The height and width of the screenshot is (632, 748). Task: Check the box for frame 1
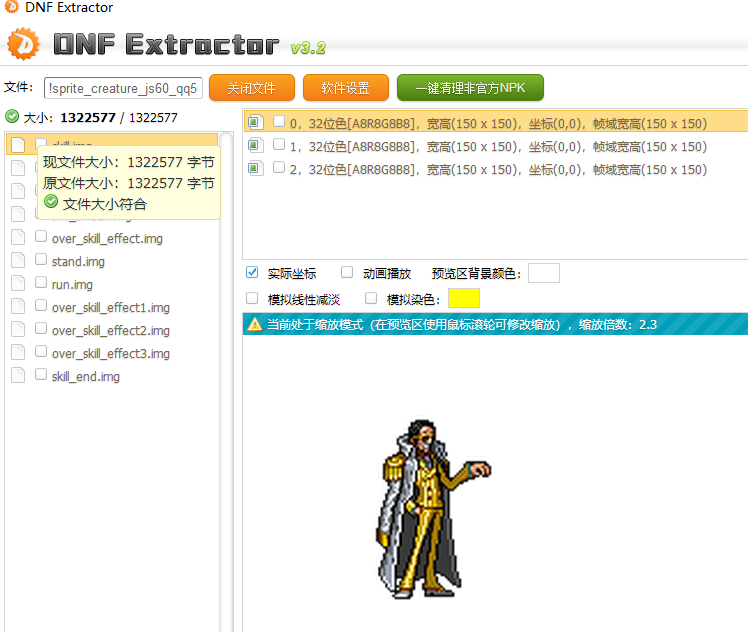[279, 144]
